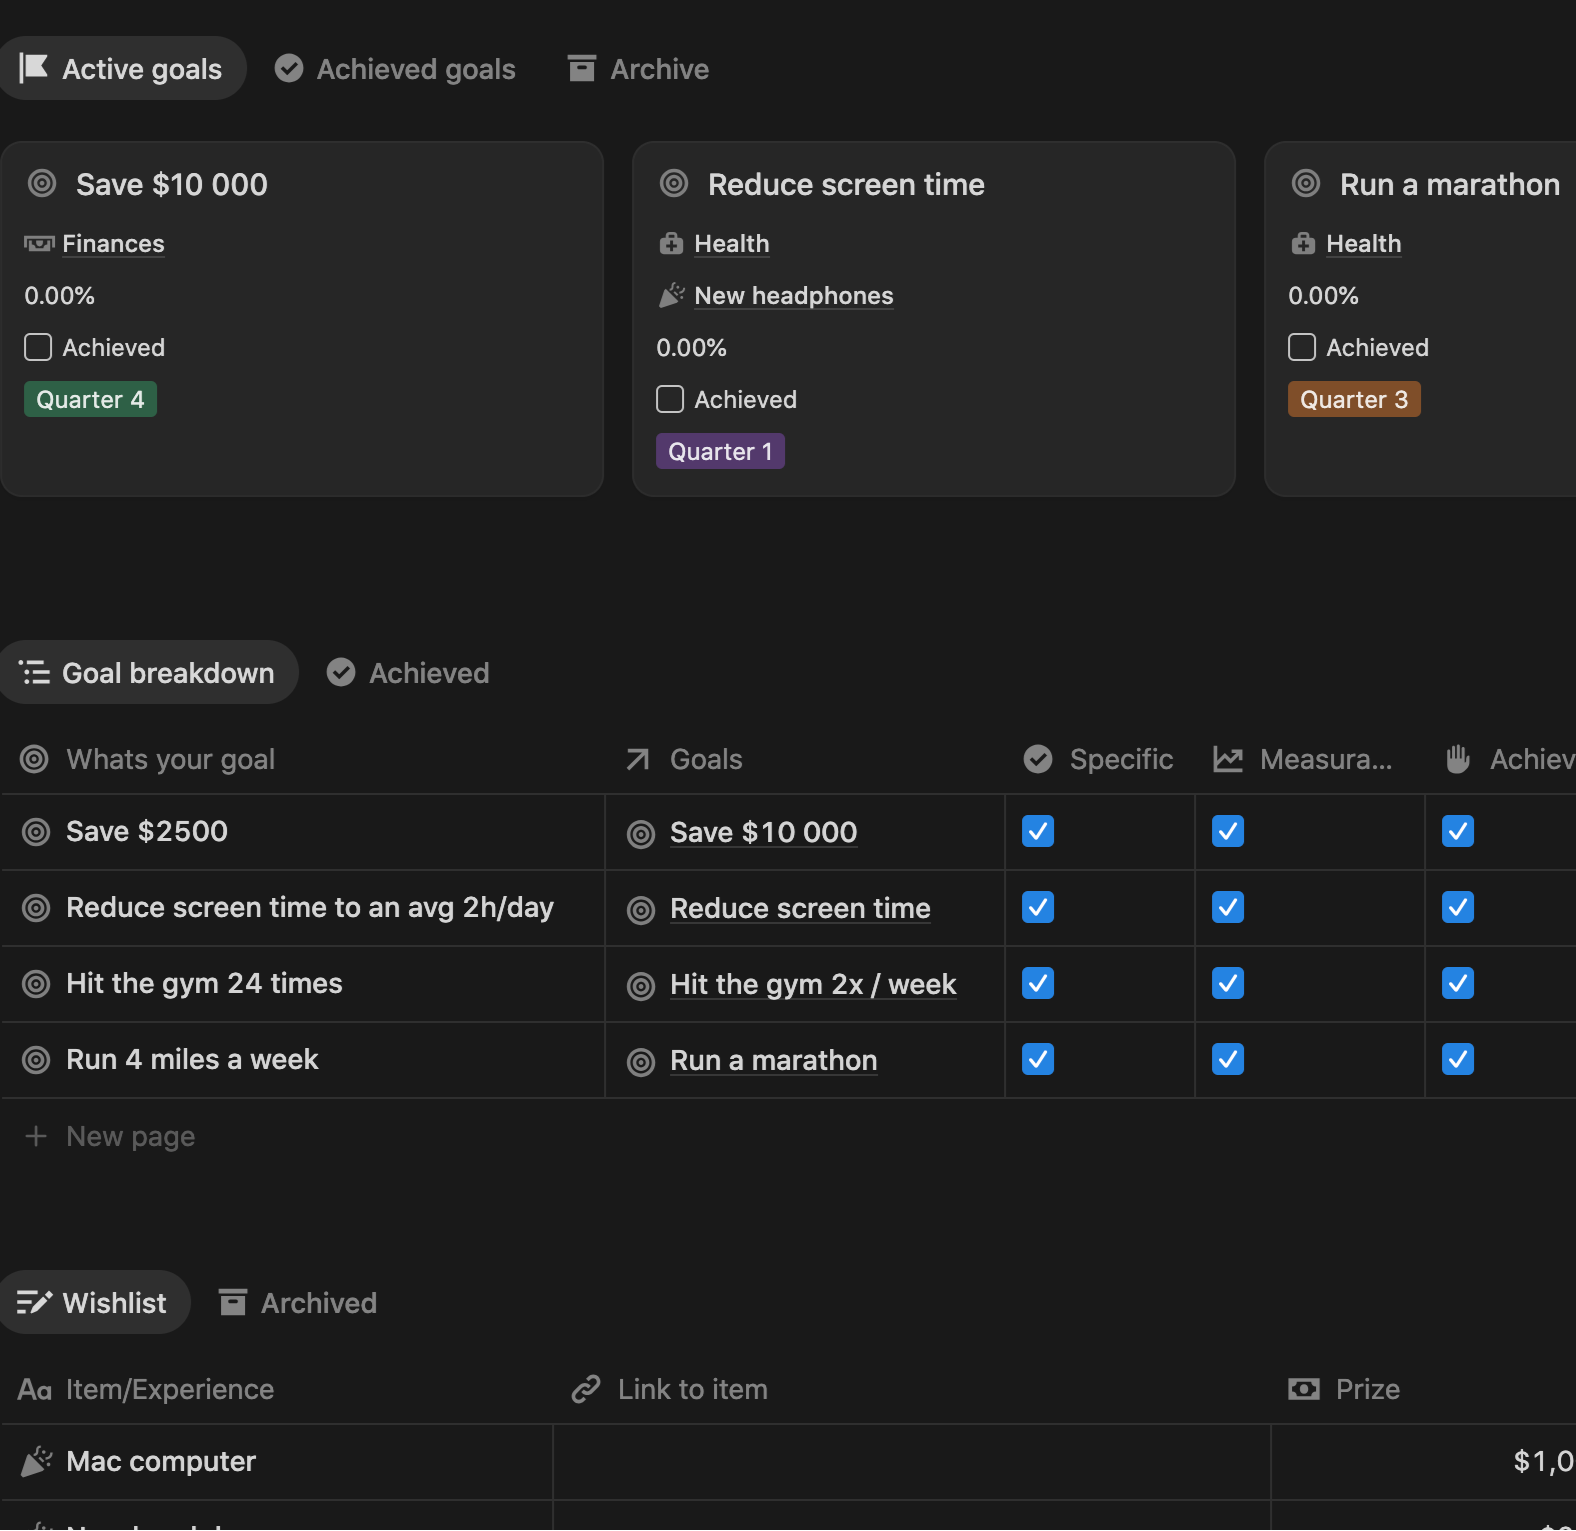Image resolution: width=1576 pixels, height=1531 pixels.
Task: Click target icon on Run a marathon card
Action: 1306,184
